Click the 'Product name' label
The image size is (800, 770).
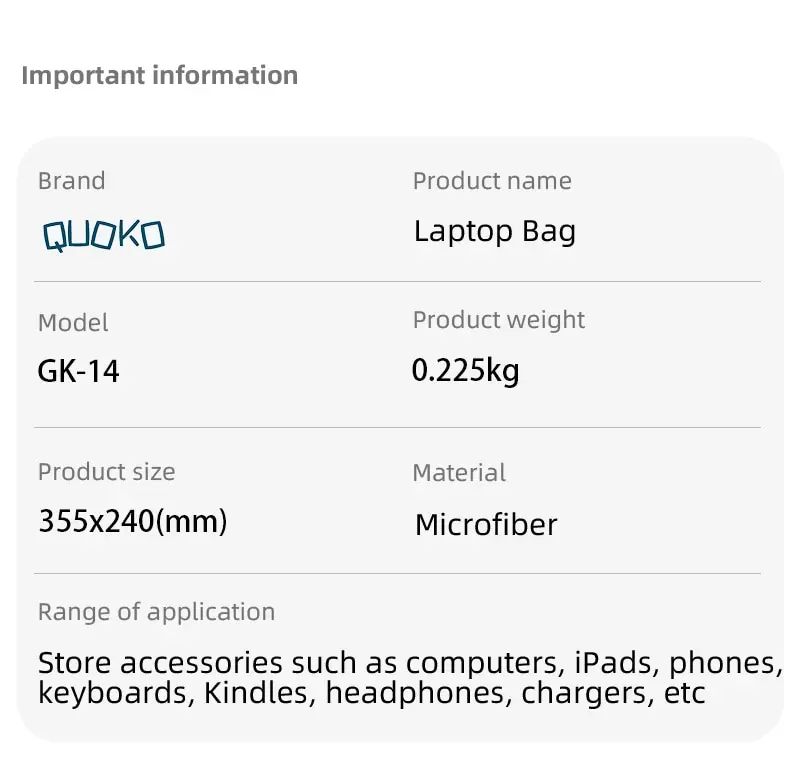[492, 181]
